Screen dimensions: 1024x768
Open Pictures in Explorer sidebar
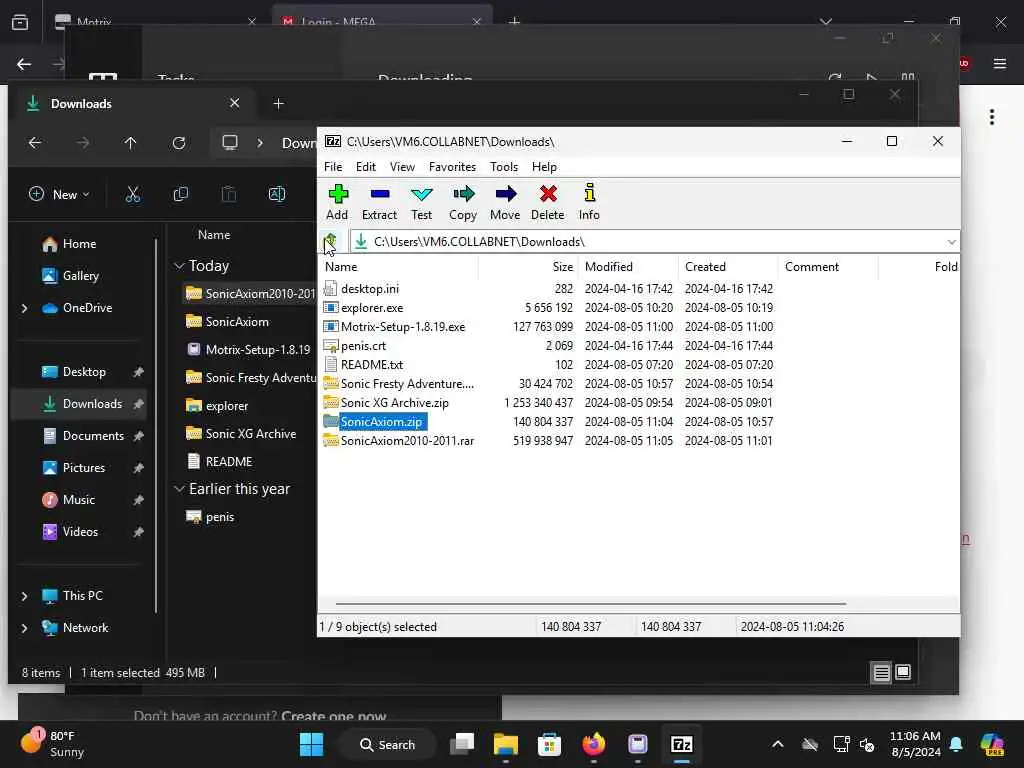82,468
